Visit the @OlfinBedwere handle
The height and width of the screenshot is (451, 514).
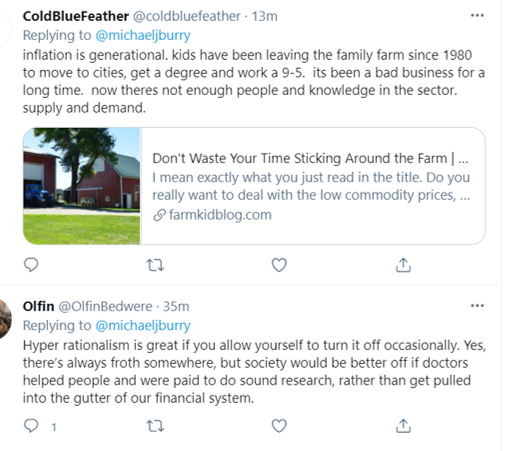pos(105,306)
